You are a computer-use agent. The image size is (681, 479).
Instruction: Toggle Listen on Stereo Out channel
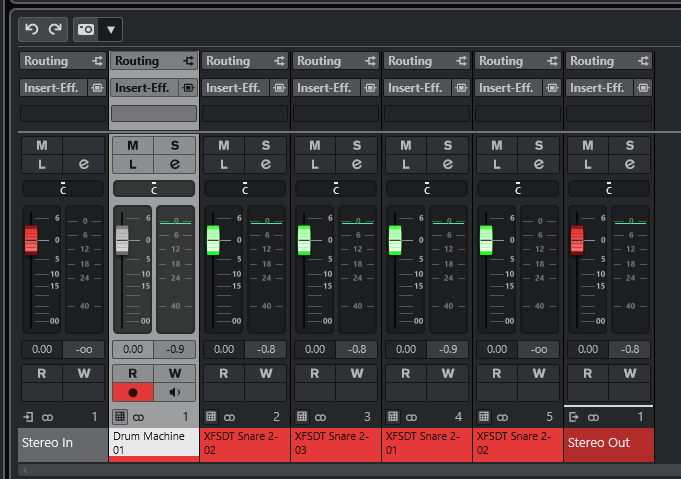point(588,164)
